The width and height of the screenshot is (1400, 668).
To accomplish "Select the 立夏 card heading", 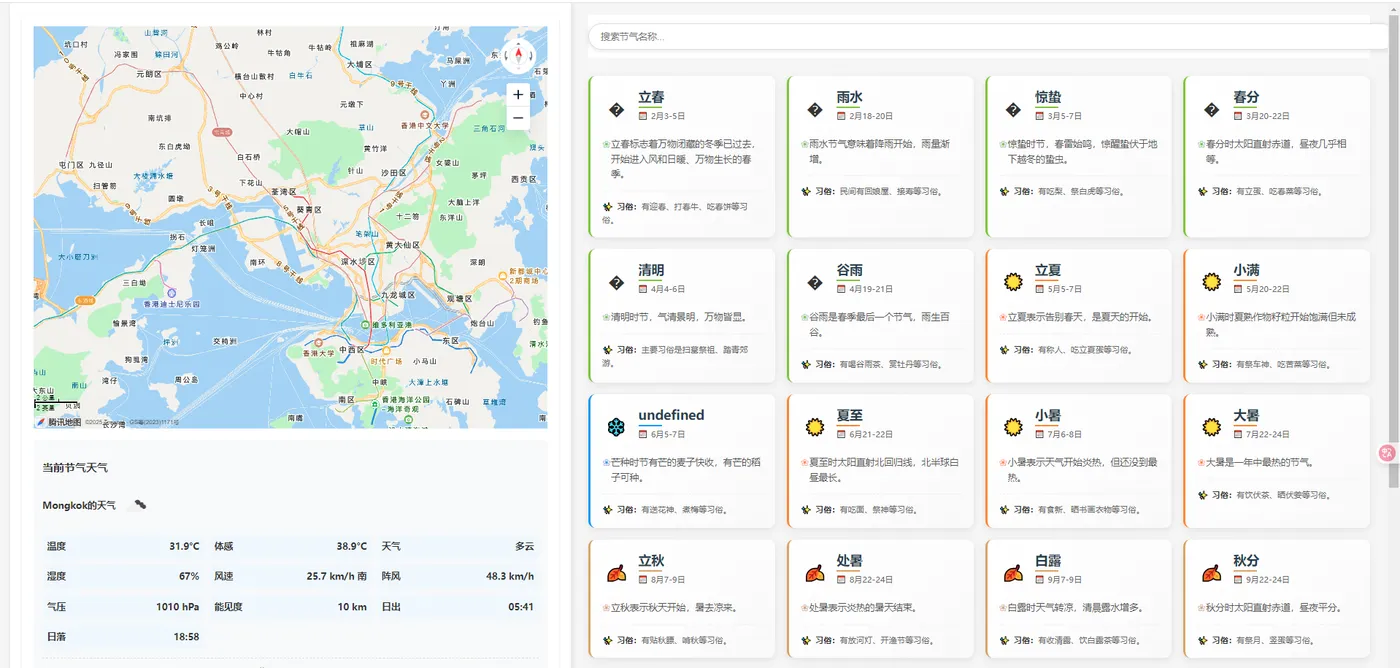I will click(x=1048, y=270).
